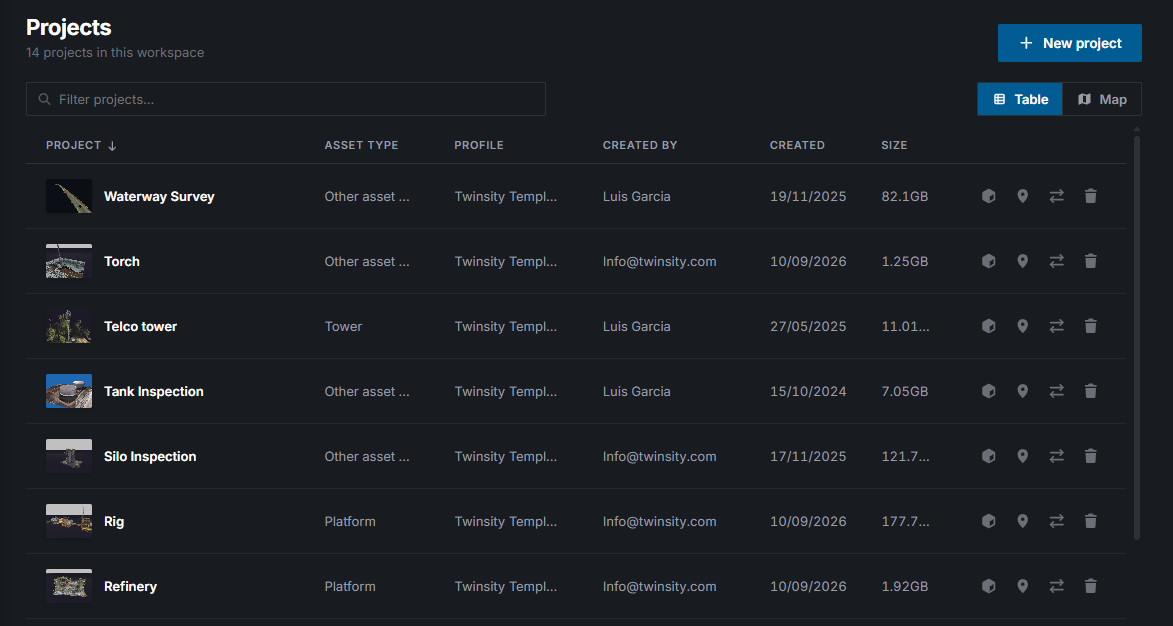Delete Tank Inspection with trash icon
Screen dimensions: 1173x626
tap(1091, 391)
